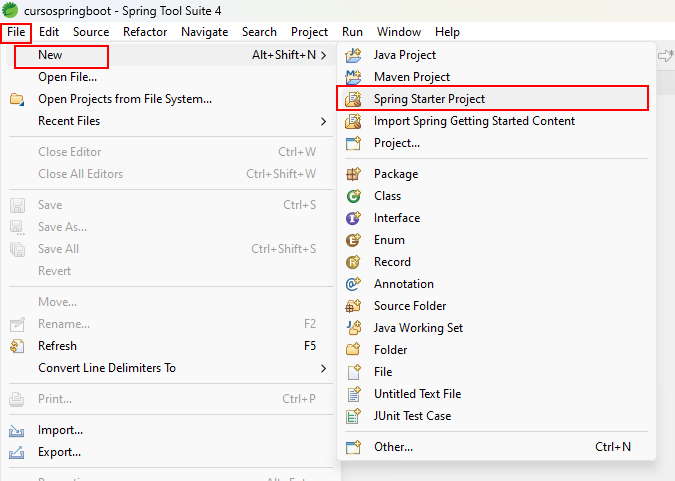Open the Source menu
This screenshot has width=675, height=481.
(91, 32)
